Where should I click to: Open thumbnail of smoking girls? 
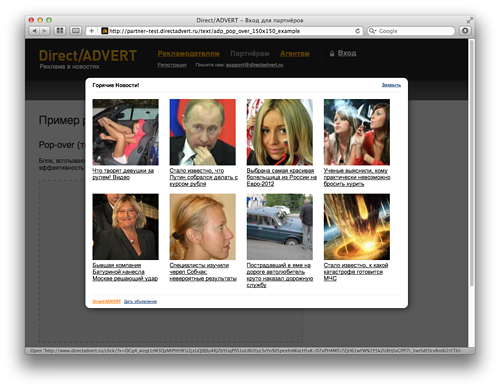pyautogui.click(x=357, y=132)
